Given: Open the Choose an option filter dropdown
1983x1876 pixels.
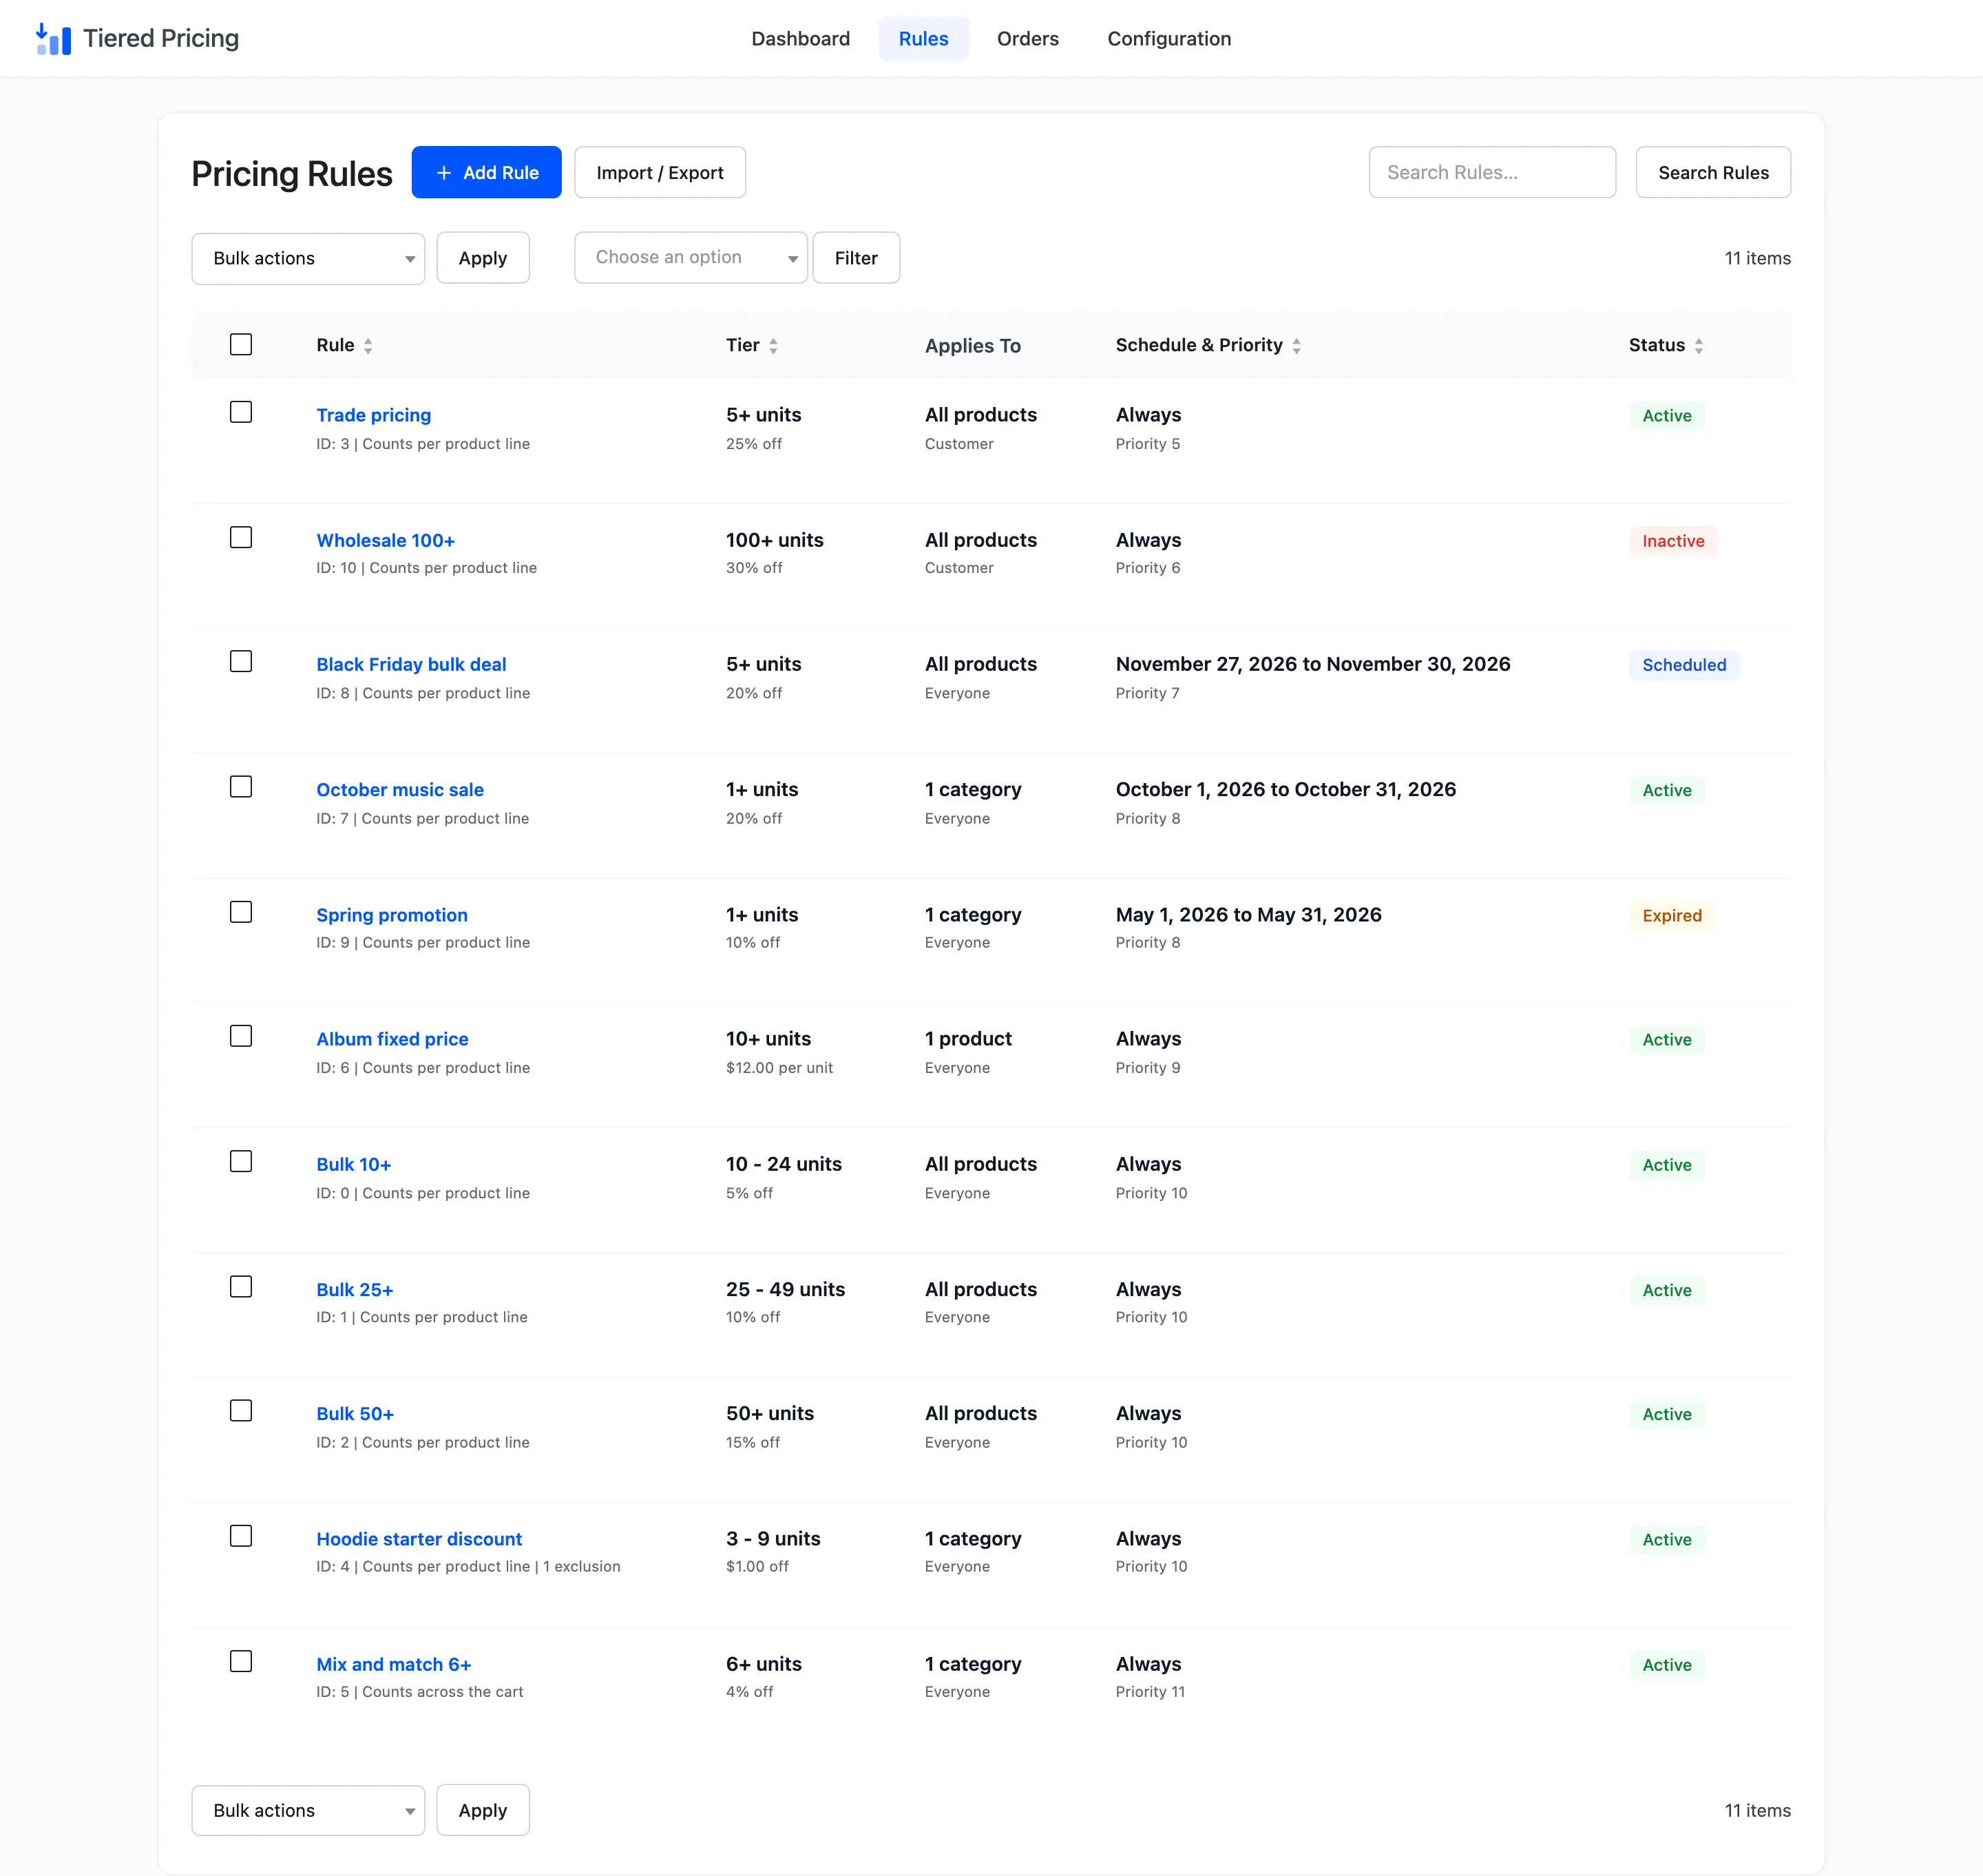Looking at the screenshot, I should tap(691, 258).
